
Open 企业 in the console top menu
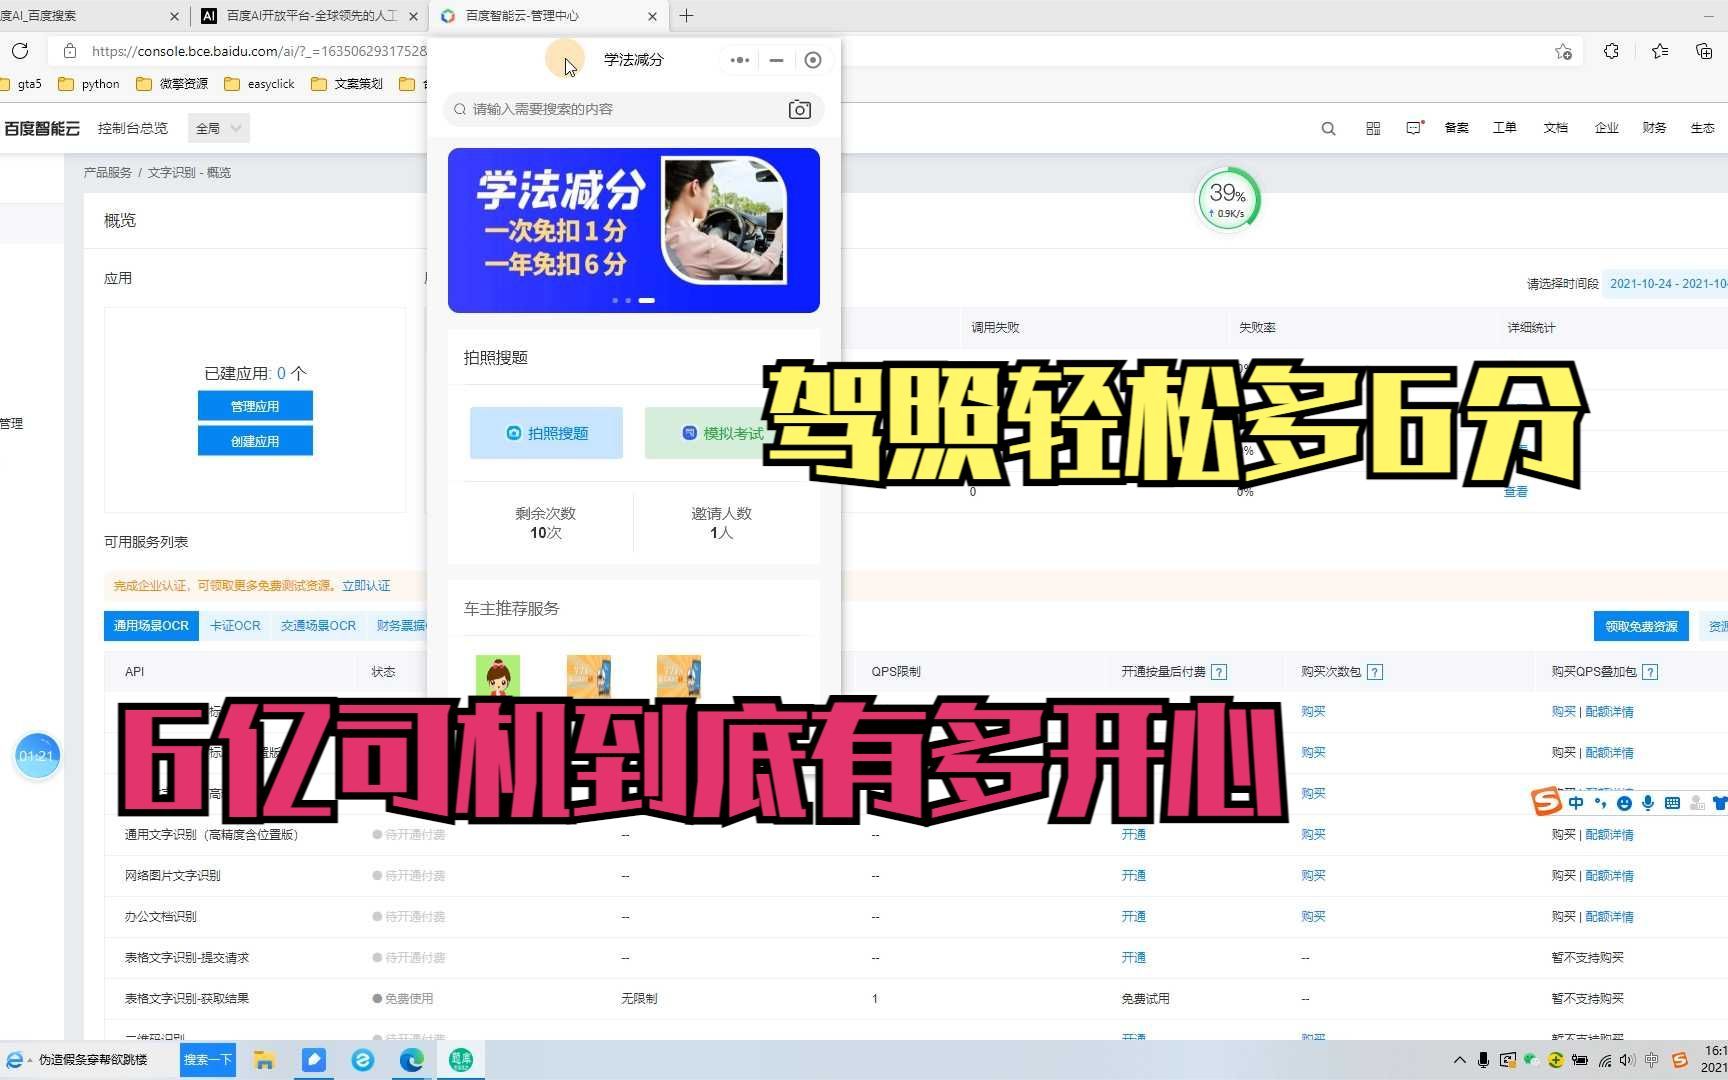pos(1606,128)
